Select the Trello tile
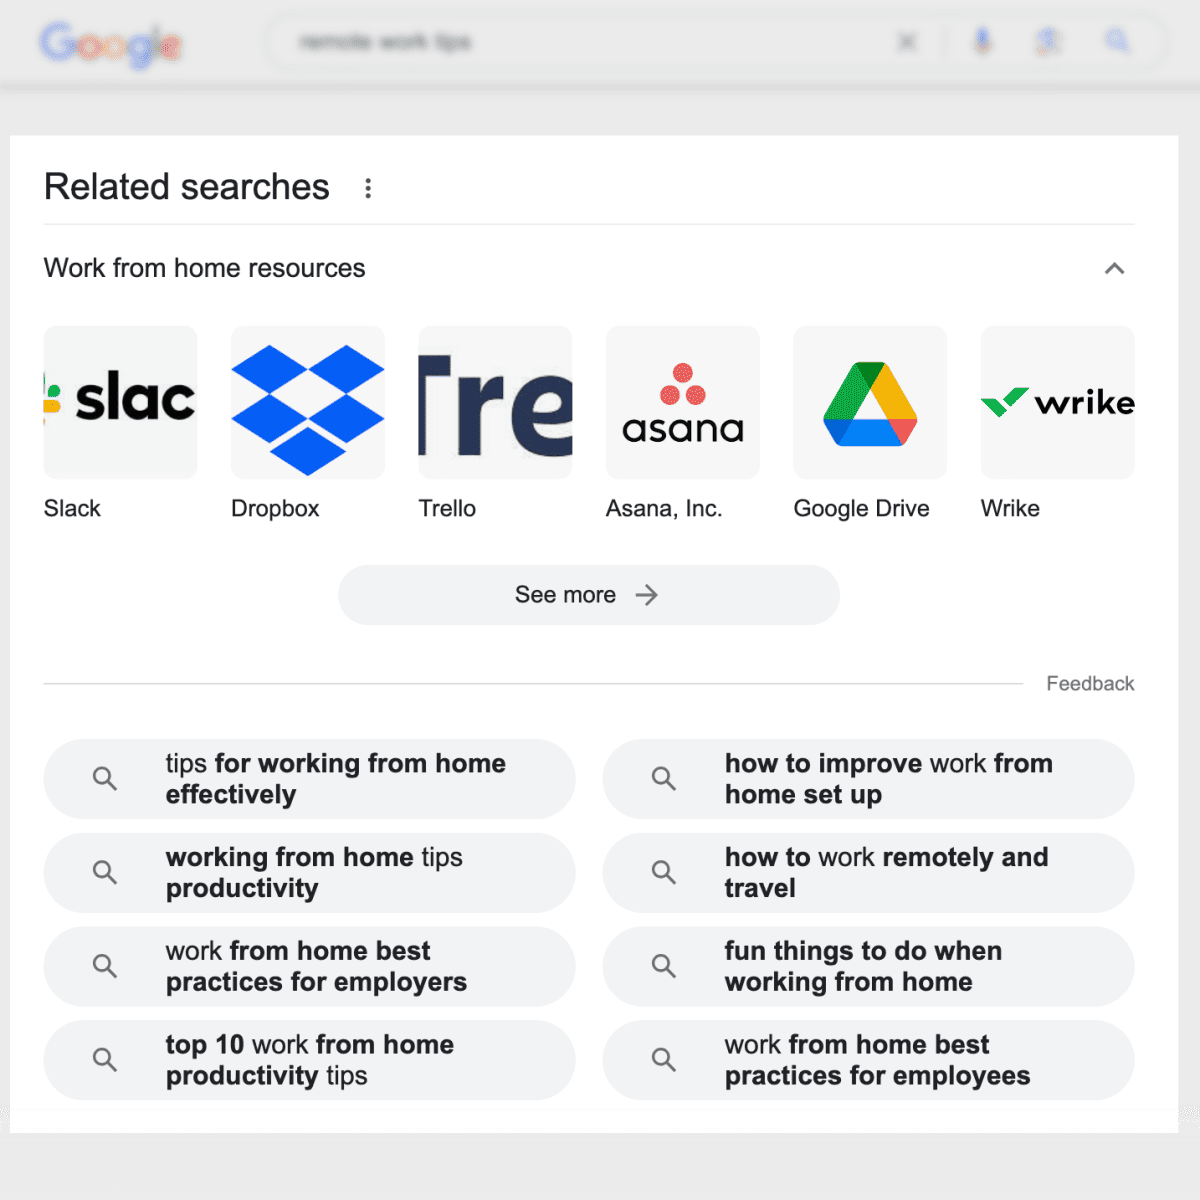Screen dimensions: 1200x1200 pos(494,402)
